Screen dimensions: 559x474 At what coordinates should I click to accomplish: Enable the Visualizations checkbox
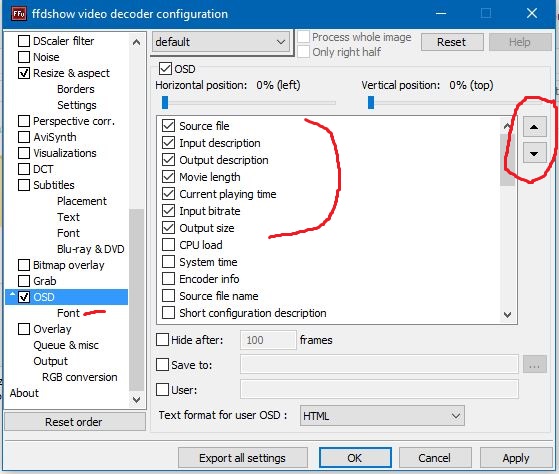click(x=24, y=153)
